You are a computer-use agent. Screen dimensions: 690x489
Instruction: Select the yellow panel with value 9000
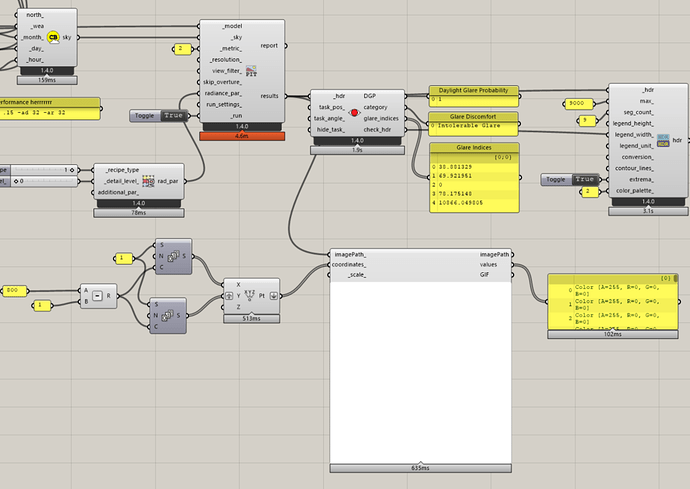[x=578, y=104]
